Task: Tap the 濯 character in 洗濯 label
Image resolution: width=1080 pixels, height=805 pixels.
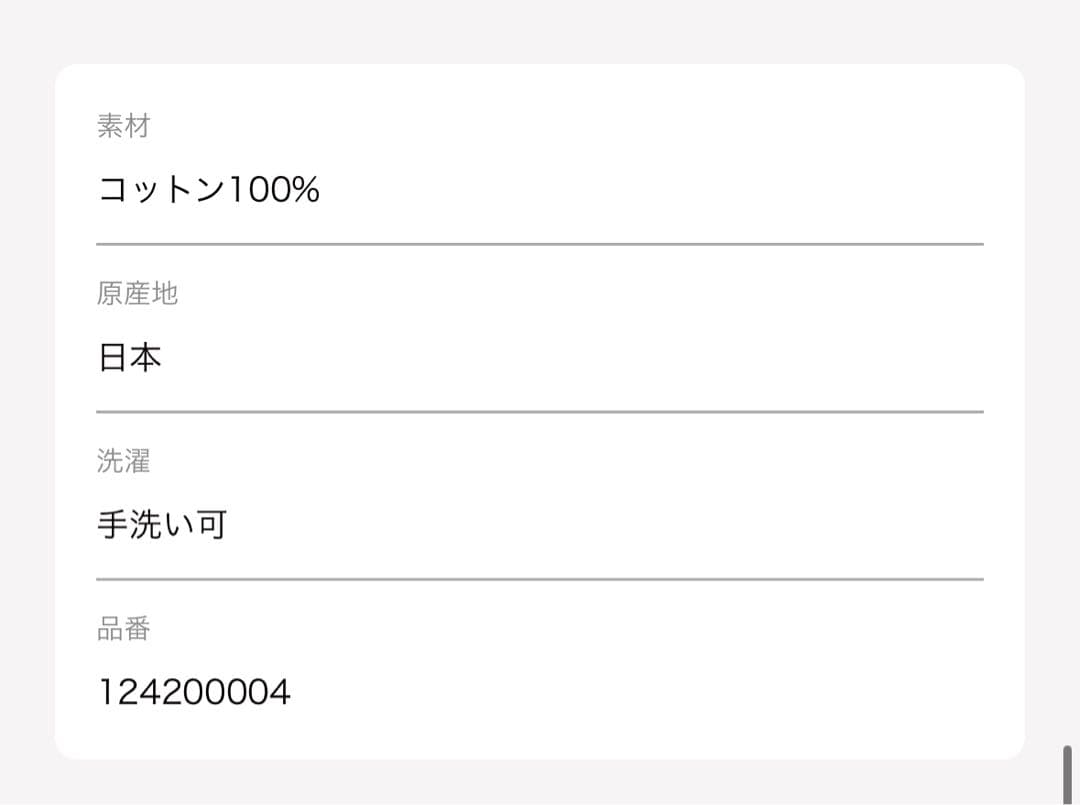Action: 137,461
